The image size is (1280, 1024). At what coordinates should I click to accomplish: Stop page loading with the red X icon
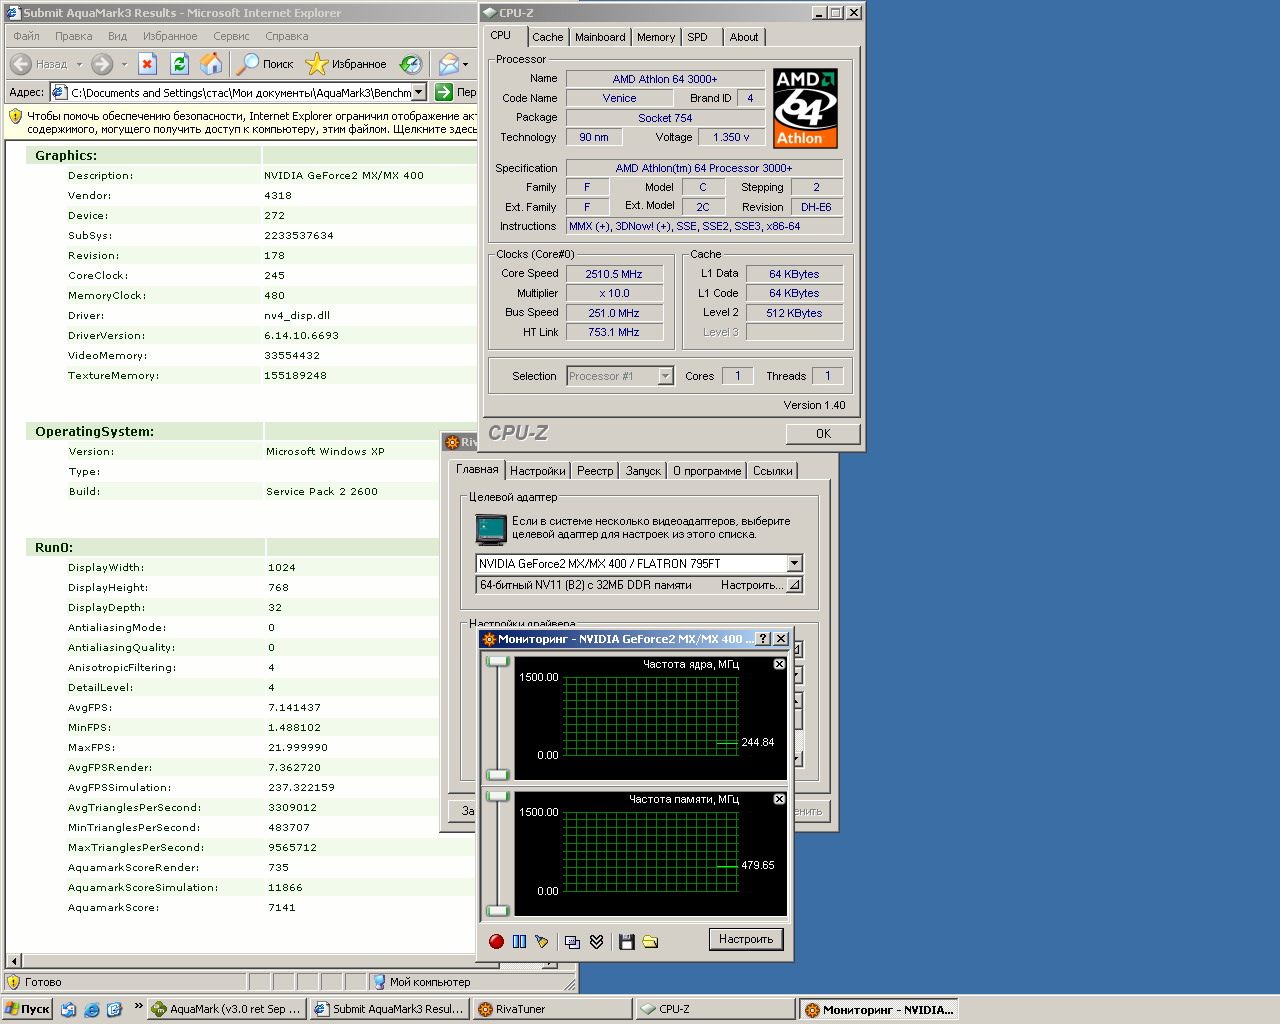pyautogui.click(x=147, y=64)
